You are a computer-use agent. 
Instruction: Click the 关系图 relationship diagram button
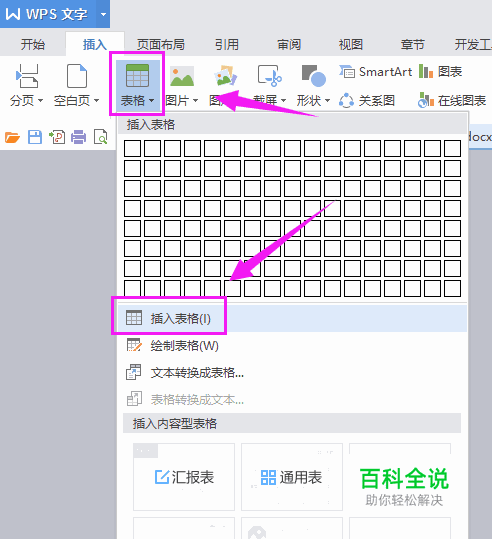point(367,101)
